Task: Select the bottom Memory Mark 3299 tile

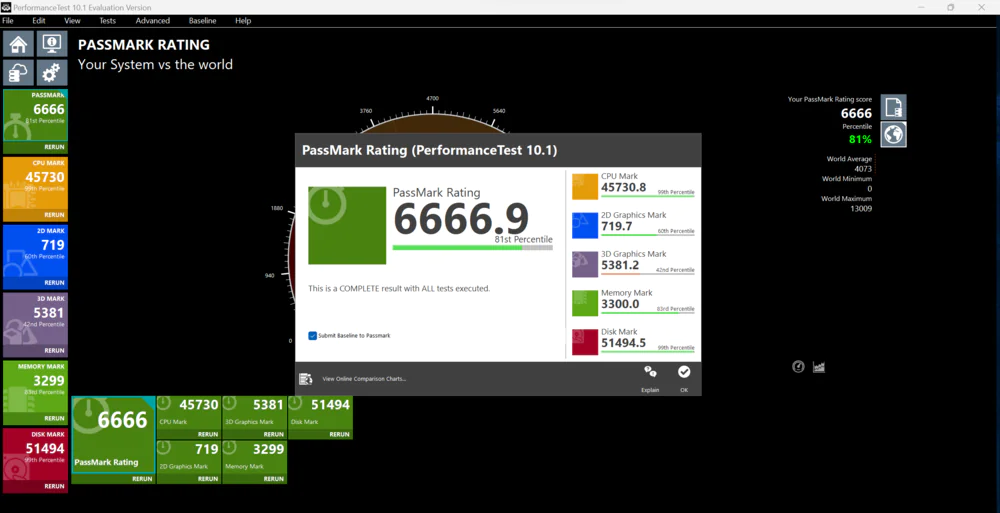Action: point(254,462)
